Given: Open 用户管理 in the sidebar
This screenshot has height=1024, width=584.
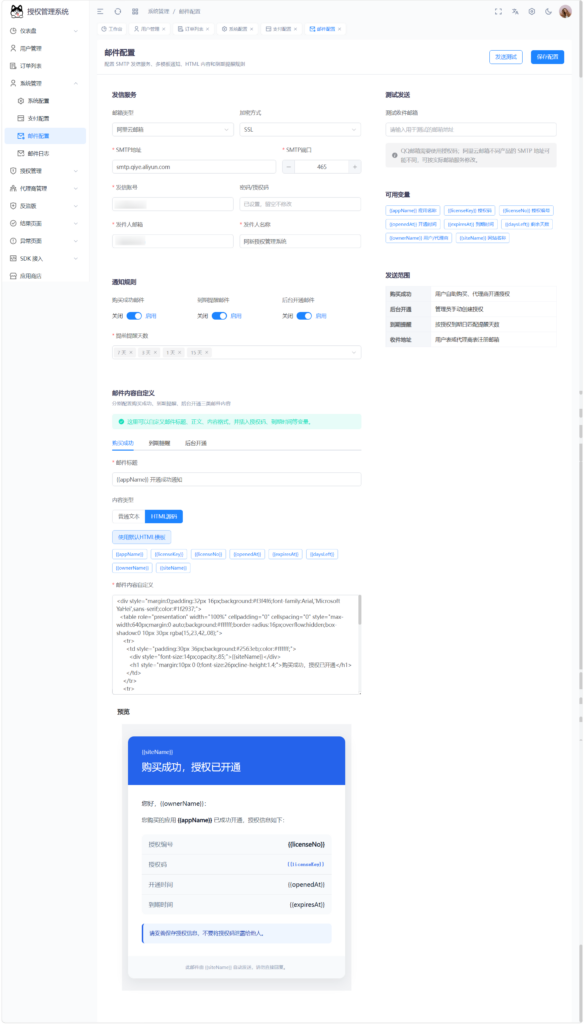Looking at the screenshot, I should pos(44,48).
